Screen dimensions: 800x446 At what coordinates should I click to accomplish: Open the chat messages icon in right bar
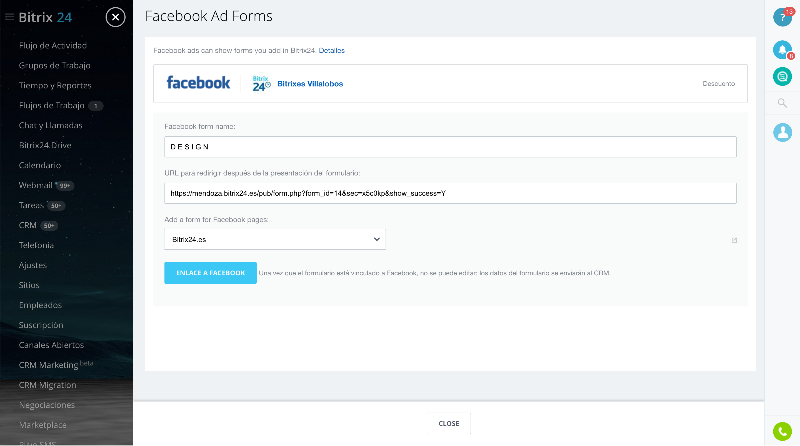[x=782, y=77]
